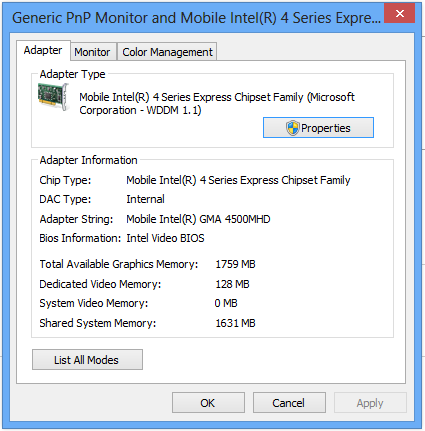Click the greyed Apply button
The width and height of the screenshot is (425, 431).
click(370, 403)
